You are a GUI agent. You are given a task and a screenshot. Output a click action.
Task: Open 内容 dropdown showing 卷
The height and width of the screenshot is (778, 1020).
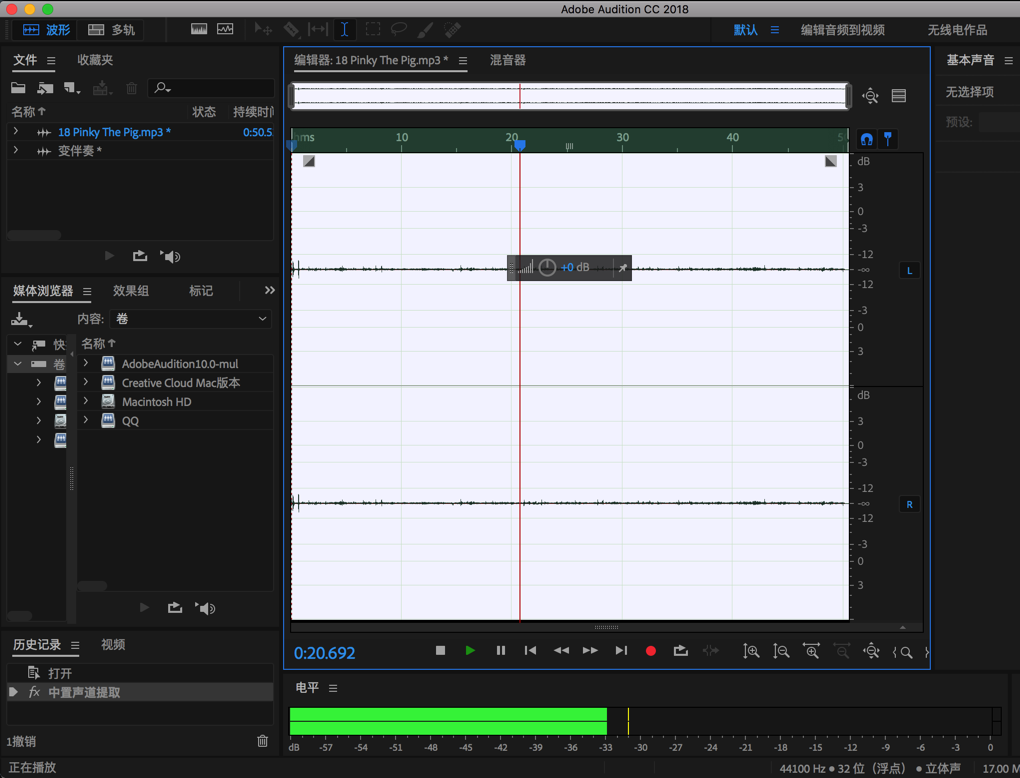(x=191, y=319)
